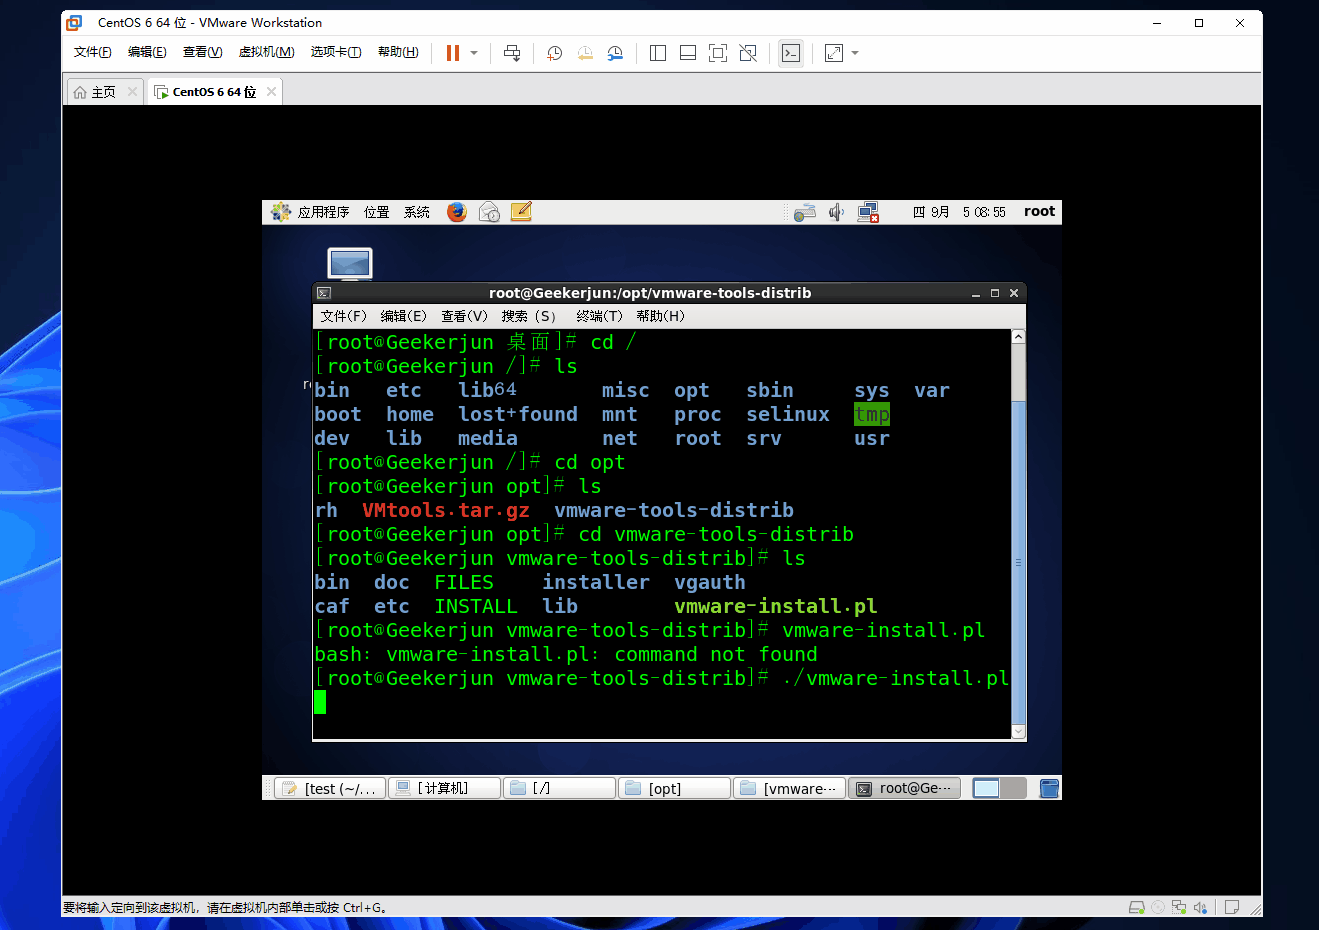Close the CentOS 6 64 位 tab

tap(271, 92)
